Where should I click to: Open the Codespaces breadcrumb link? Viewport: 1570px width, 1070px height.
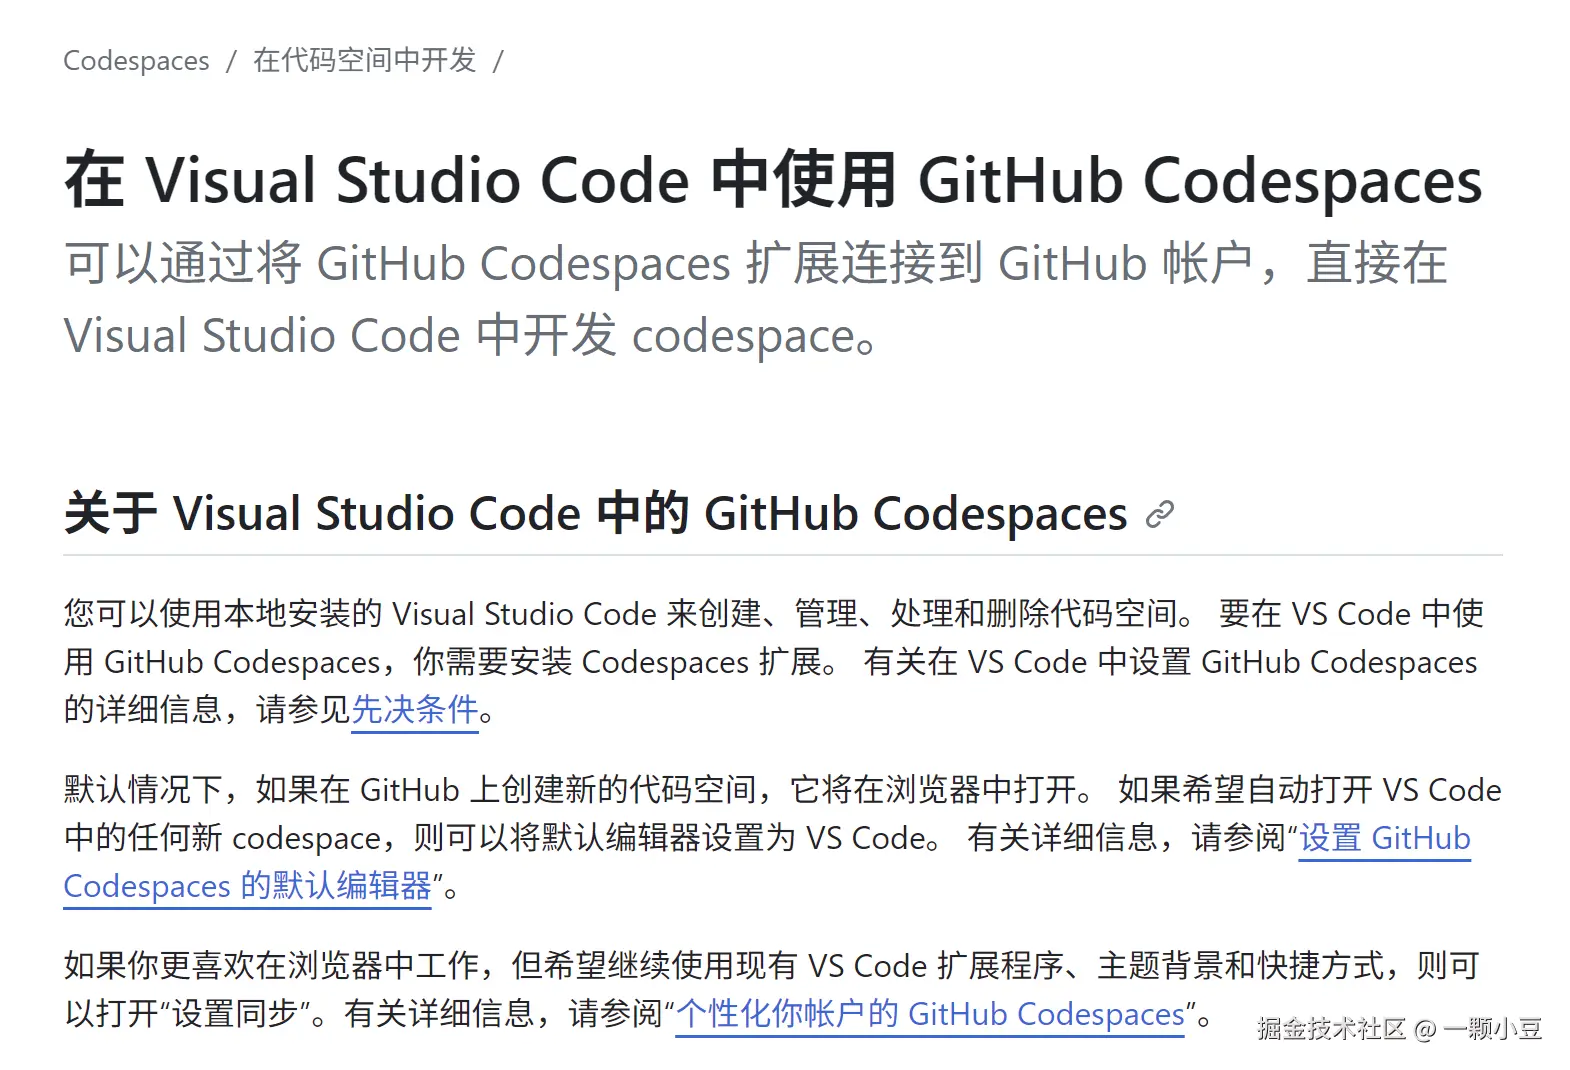(x=136, y=61)
